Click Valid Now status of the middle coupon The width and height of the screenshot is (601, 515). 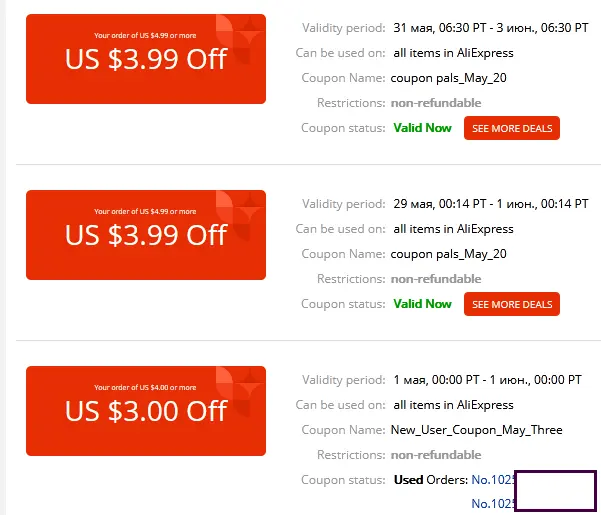(422, 303)
